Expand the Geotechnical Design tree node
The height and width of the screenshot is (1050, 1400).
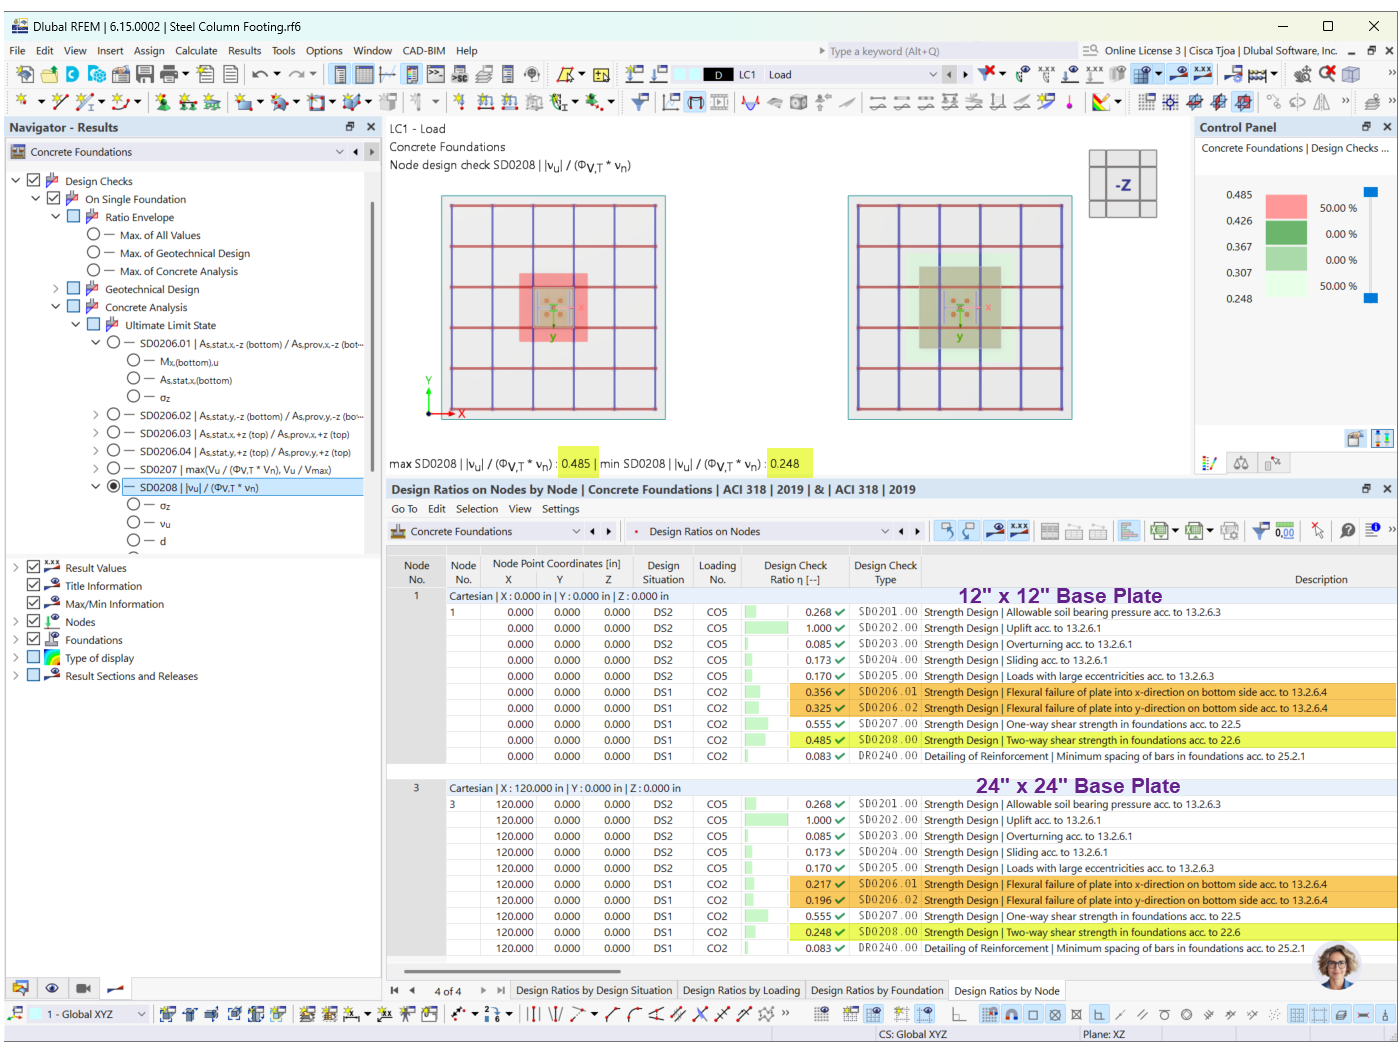click(x=56, y=289)
